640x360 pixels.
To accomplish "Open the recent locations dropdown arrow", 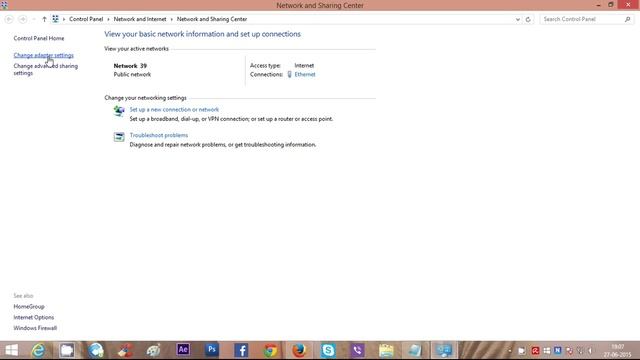I will click(34, 19).
